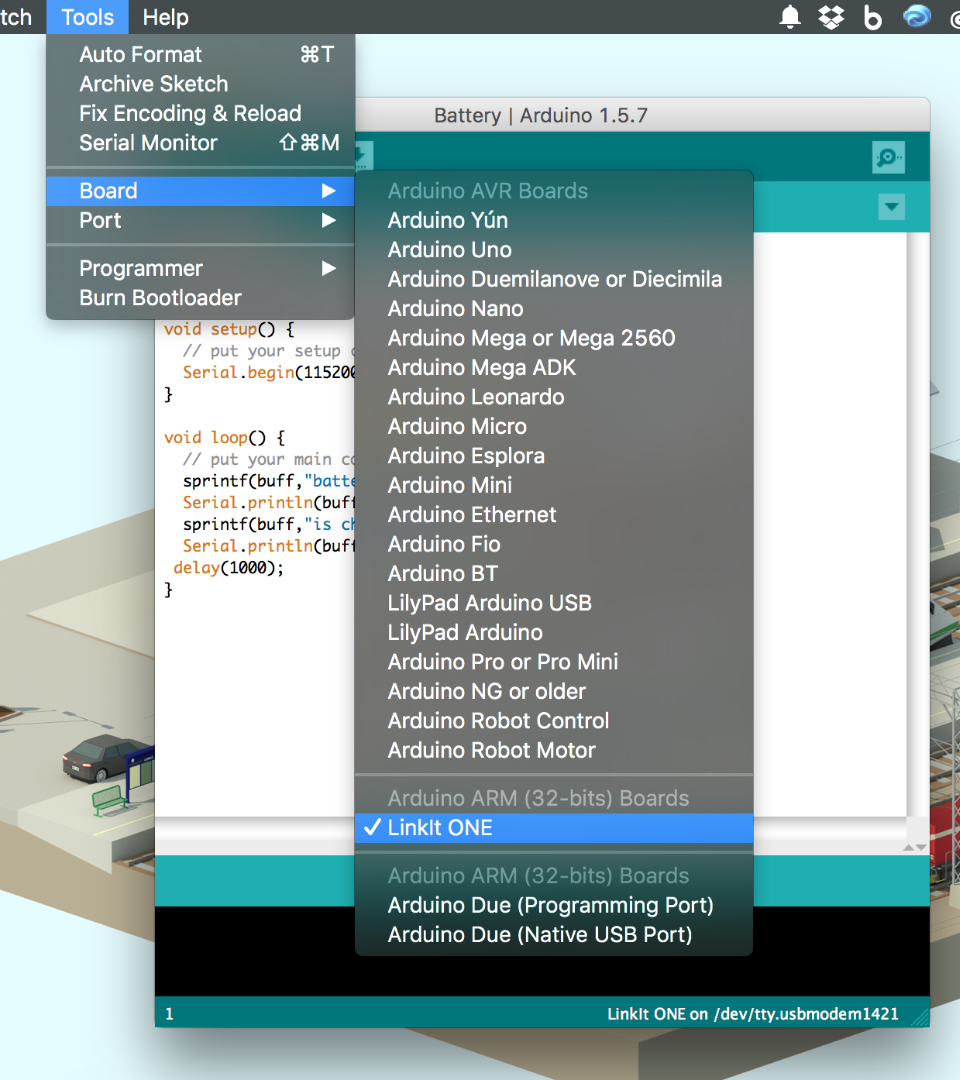Select Arduino Robot Motor
Viewport: 960px width, 1080px height.
(554, 751)
